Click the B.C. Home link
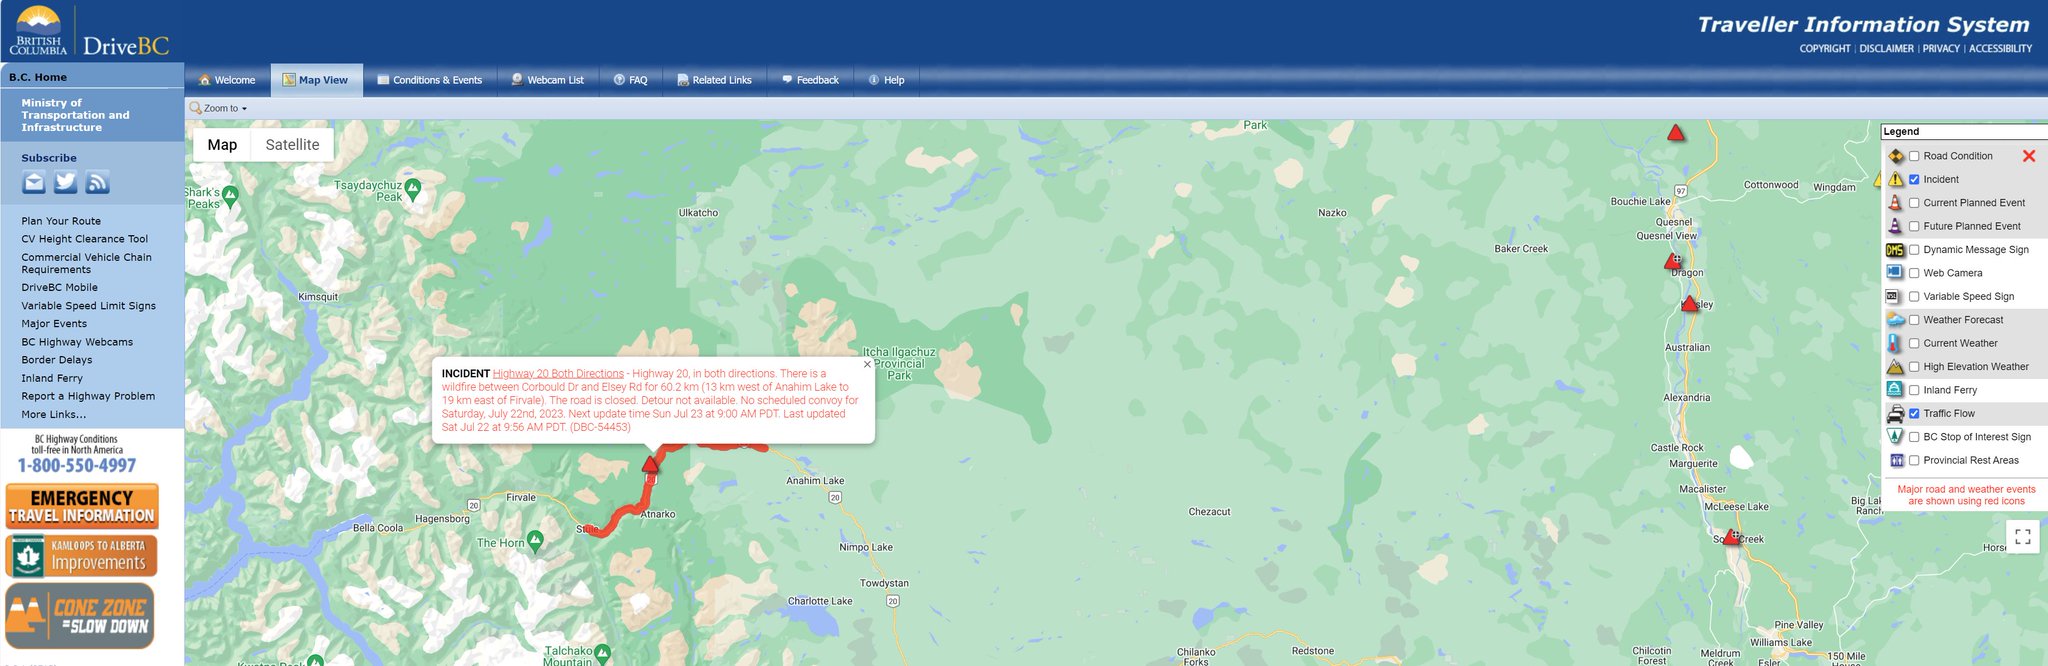Viewport: 2048px width, 666px height. coord(38,77)
